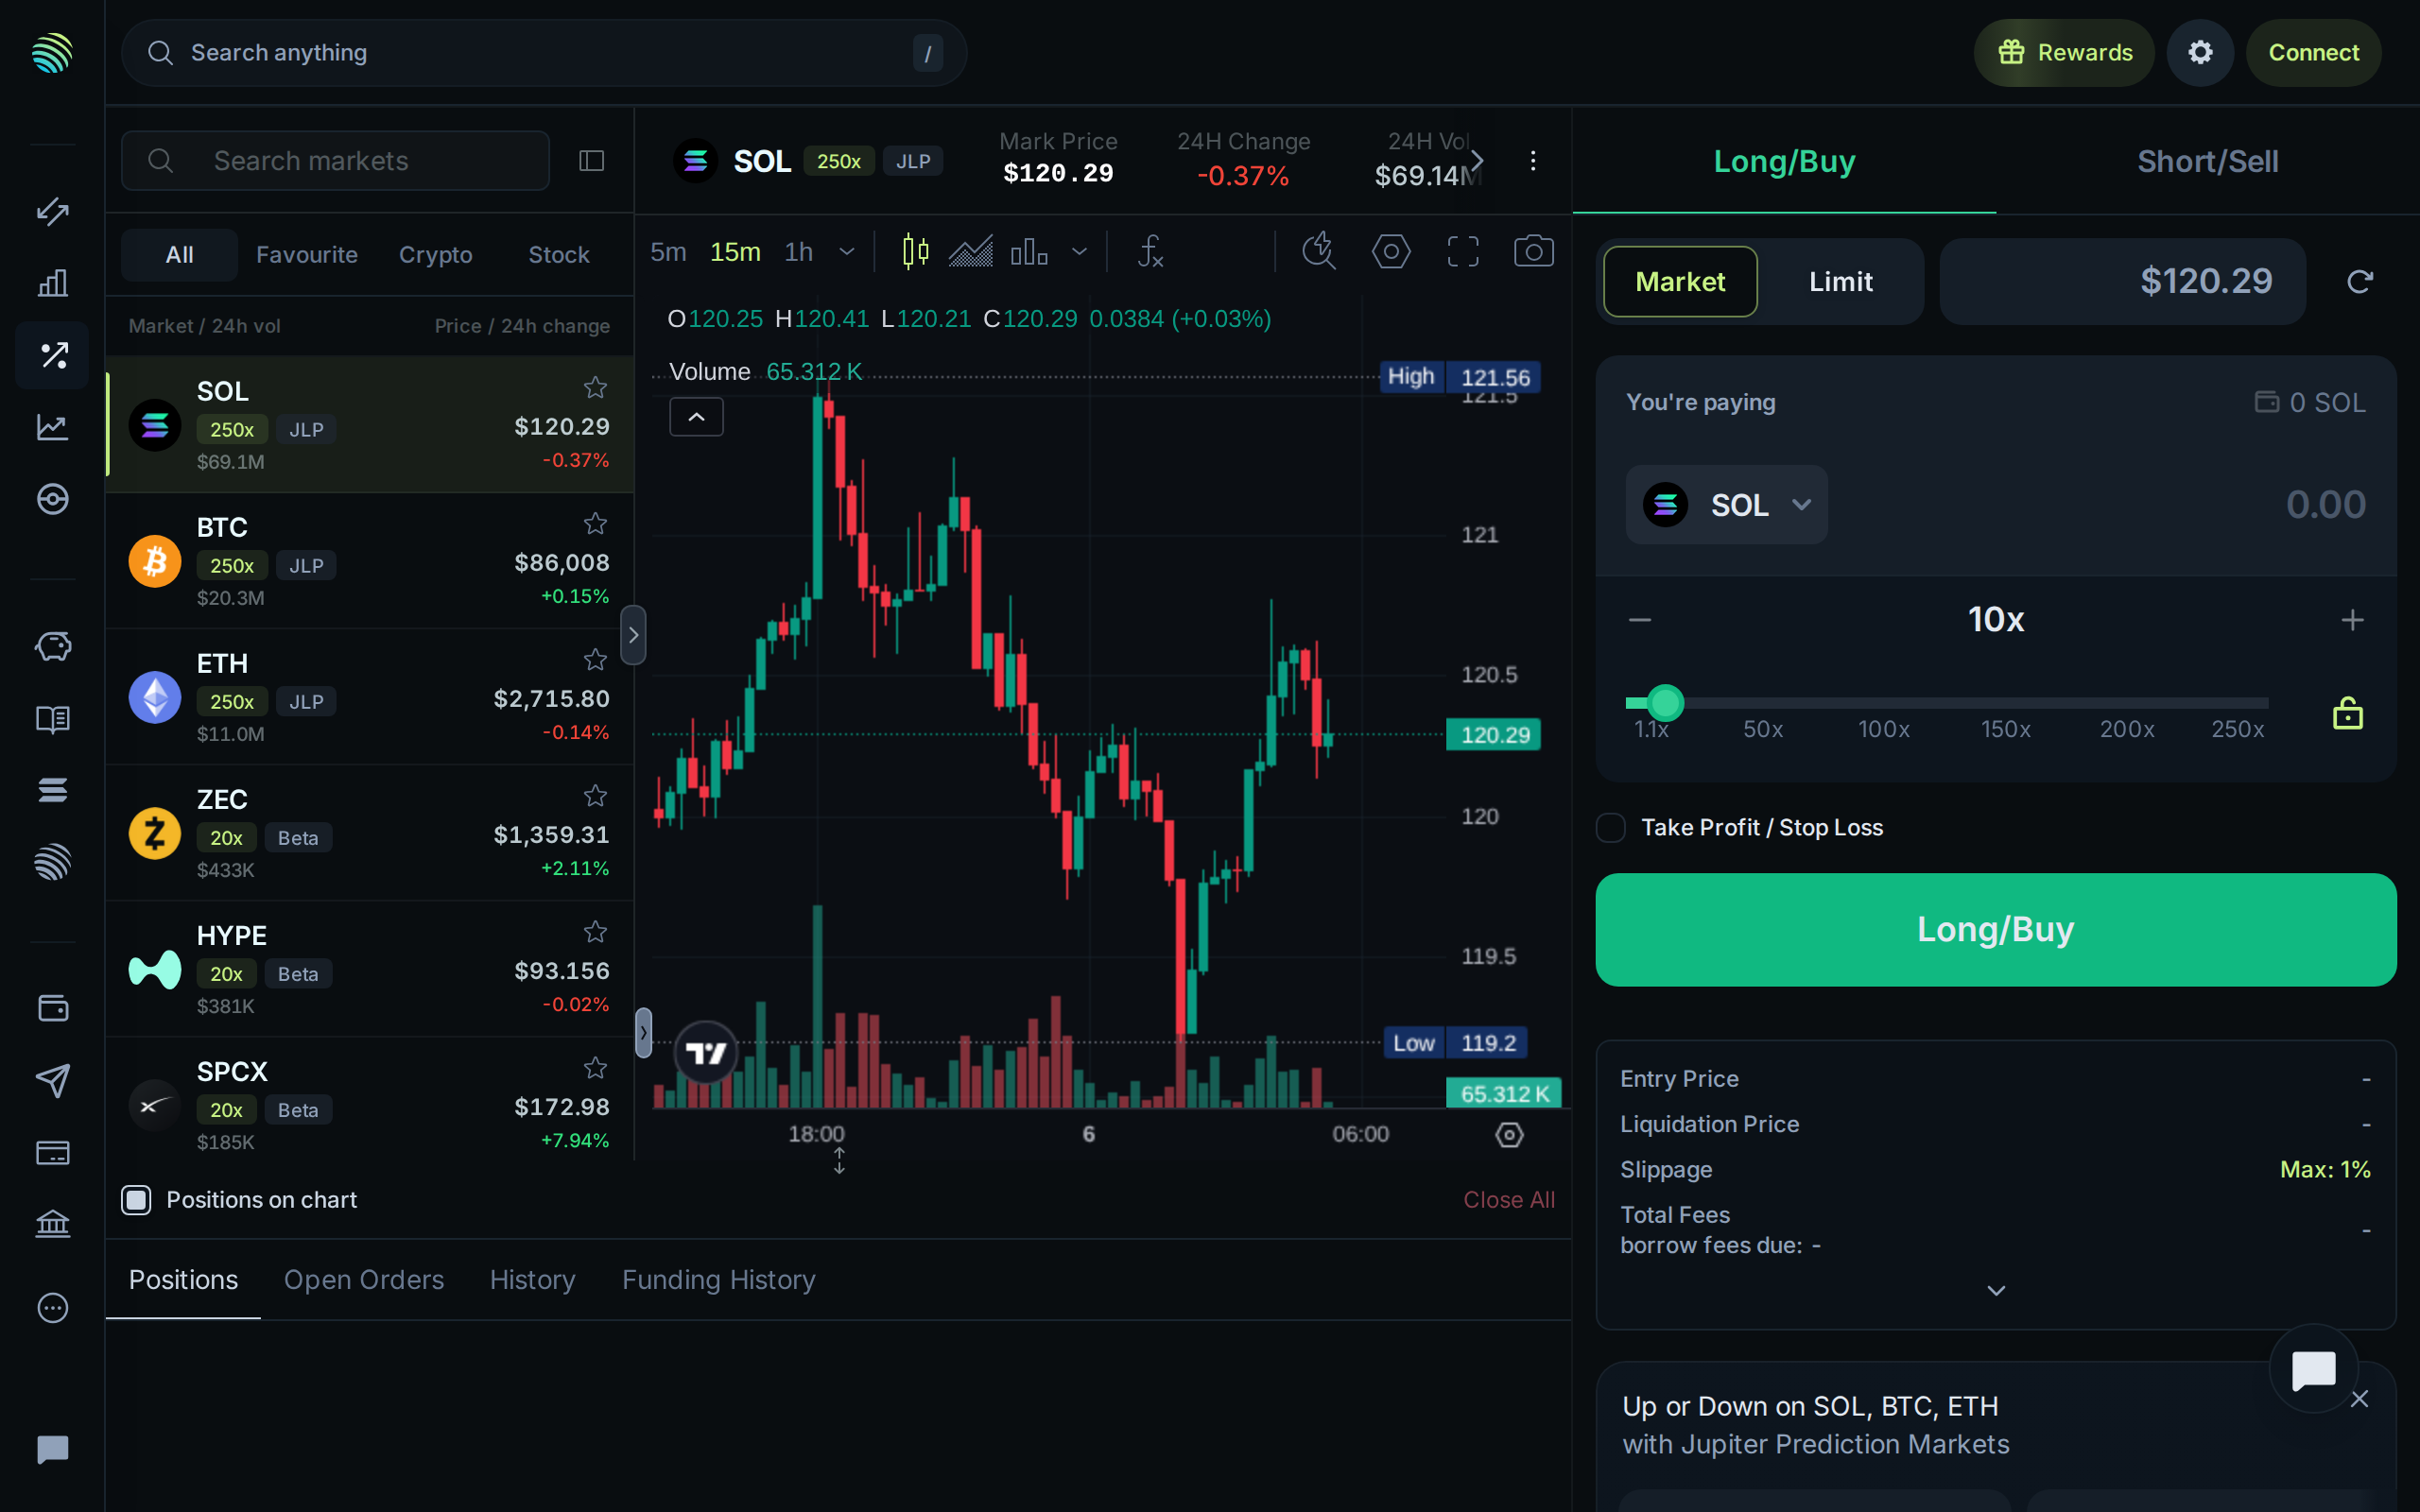Select the BTC market row

click(369, 561)
